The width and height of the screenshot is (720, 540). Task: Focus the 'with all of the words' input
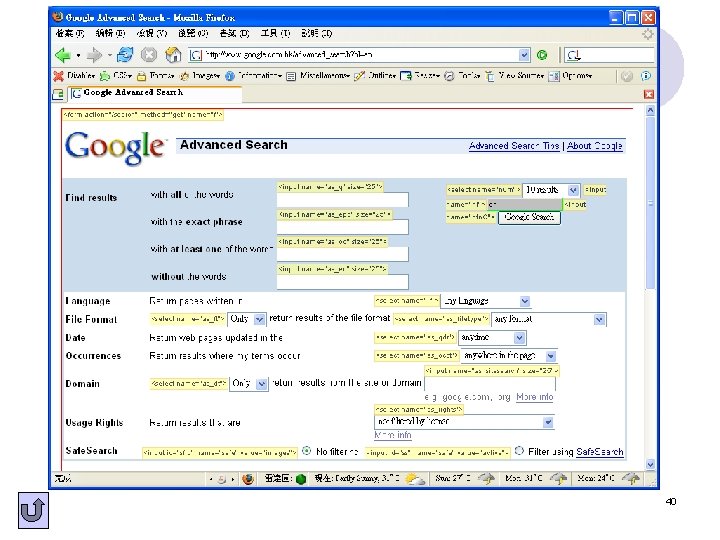tap(343, 200)
